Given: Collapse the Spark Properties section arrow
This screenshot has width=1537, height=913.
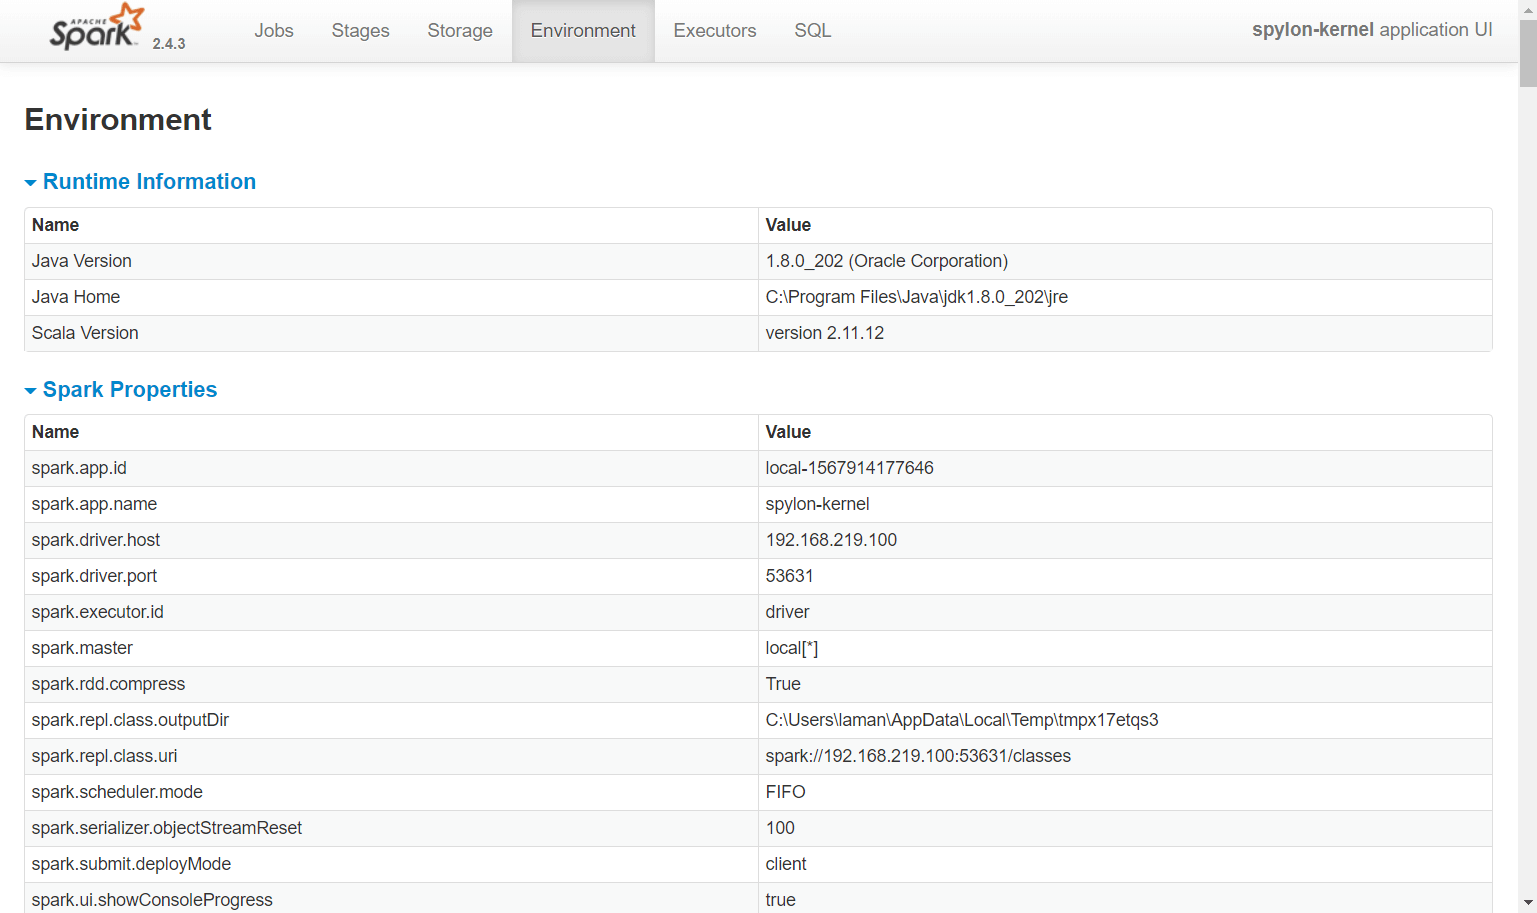Looking at the screenshot, I should (30, 391).
